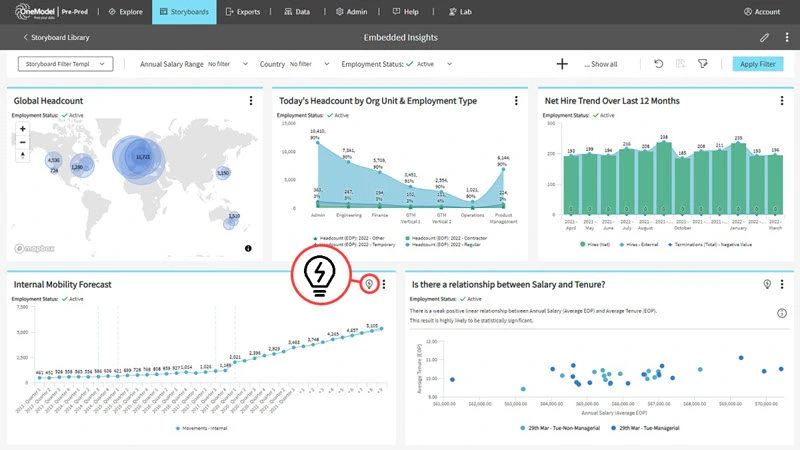Click Show all filters
This screenshot has width=800, height=450.
coord(601,64)
